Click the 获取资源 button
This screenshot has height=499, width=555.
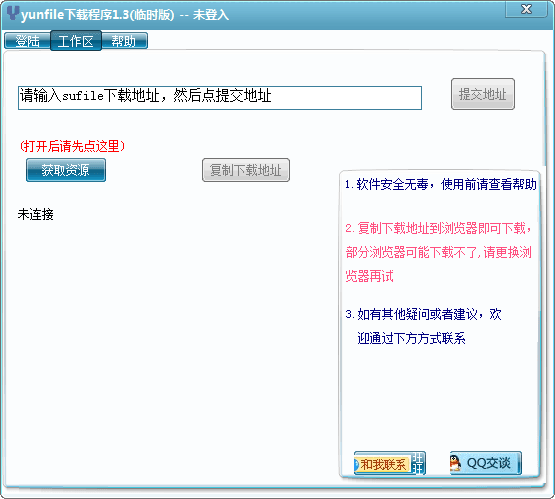[x=66, y=170]
